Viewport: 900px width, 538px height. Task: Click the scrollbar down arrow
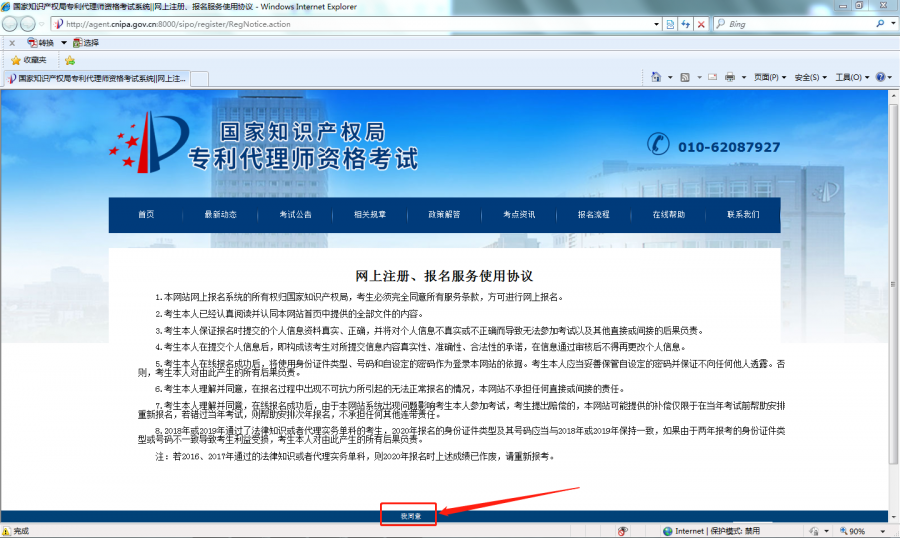click(x=893, y=516)
